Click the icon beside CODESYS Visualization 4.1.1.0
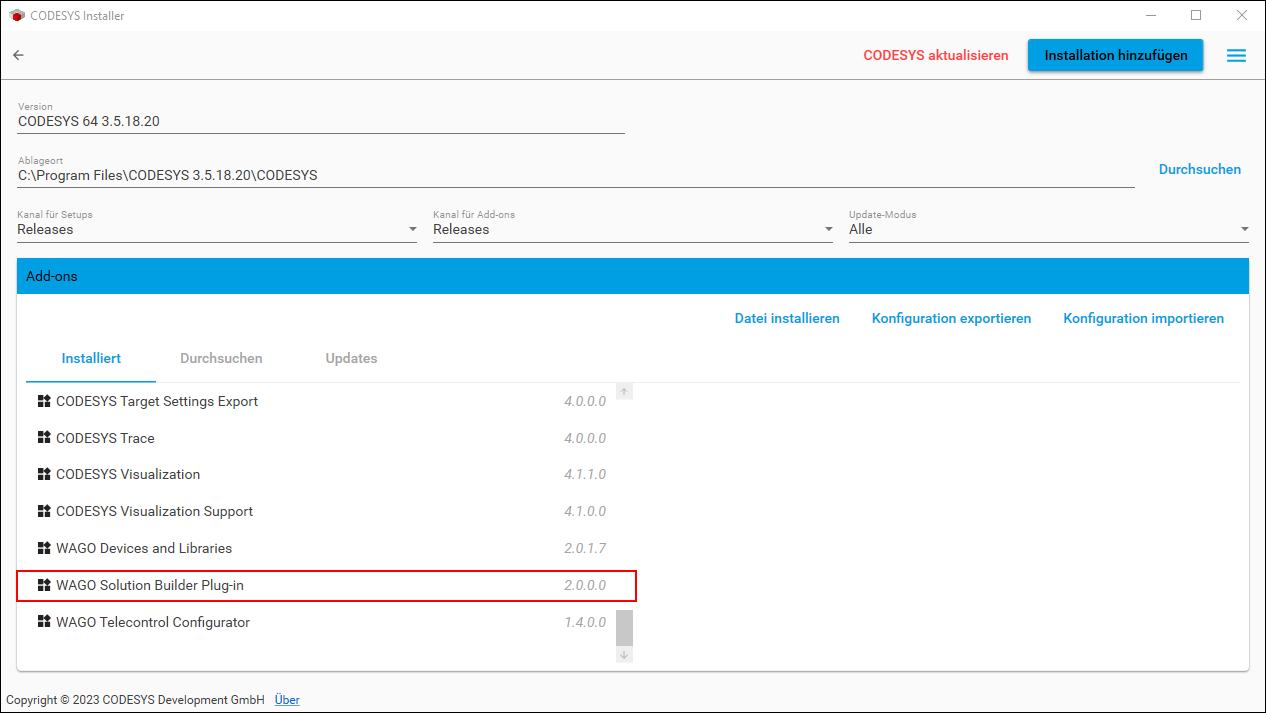Screen dimensions: 1266x713 pyautogui.click(x=44, y=474)
